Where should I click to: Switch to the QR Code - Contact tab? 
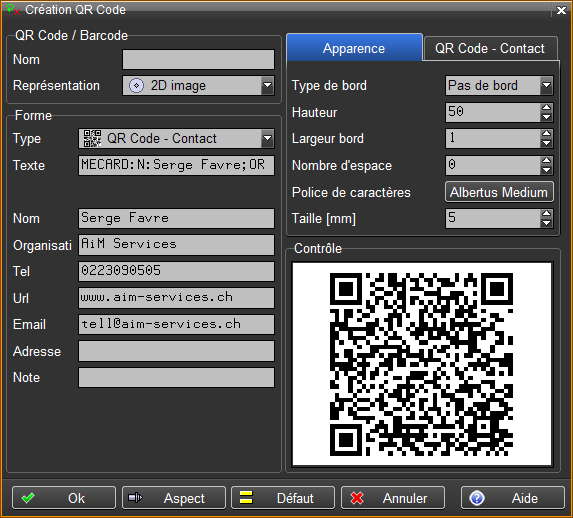tap(490, 48)
